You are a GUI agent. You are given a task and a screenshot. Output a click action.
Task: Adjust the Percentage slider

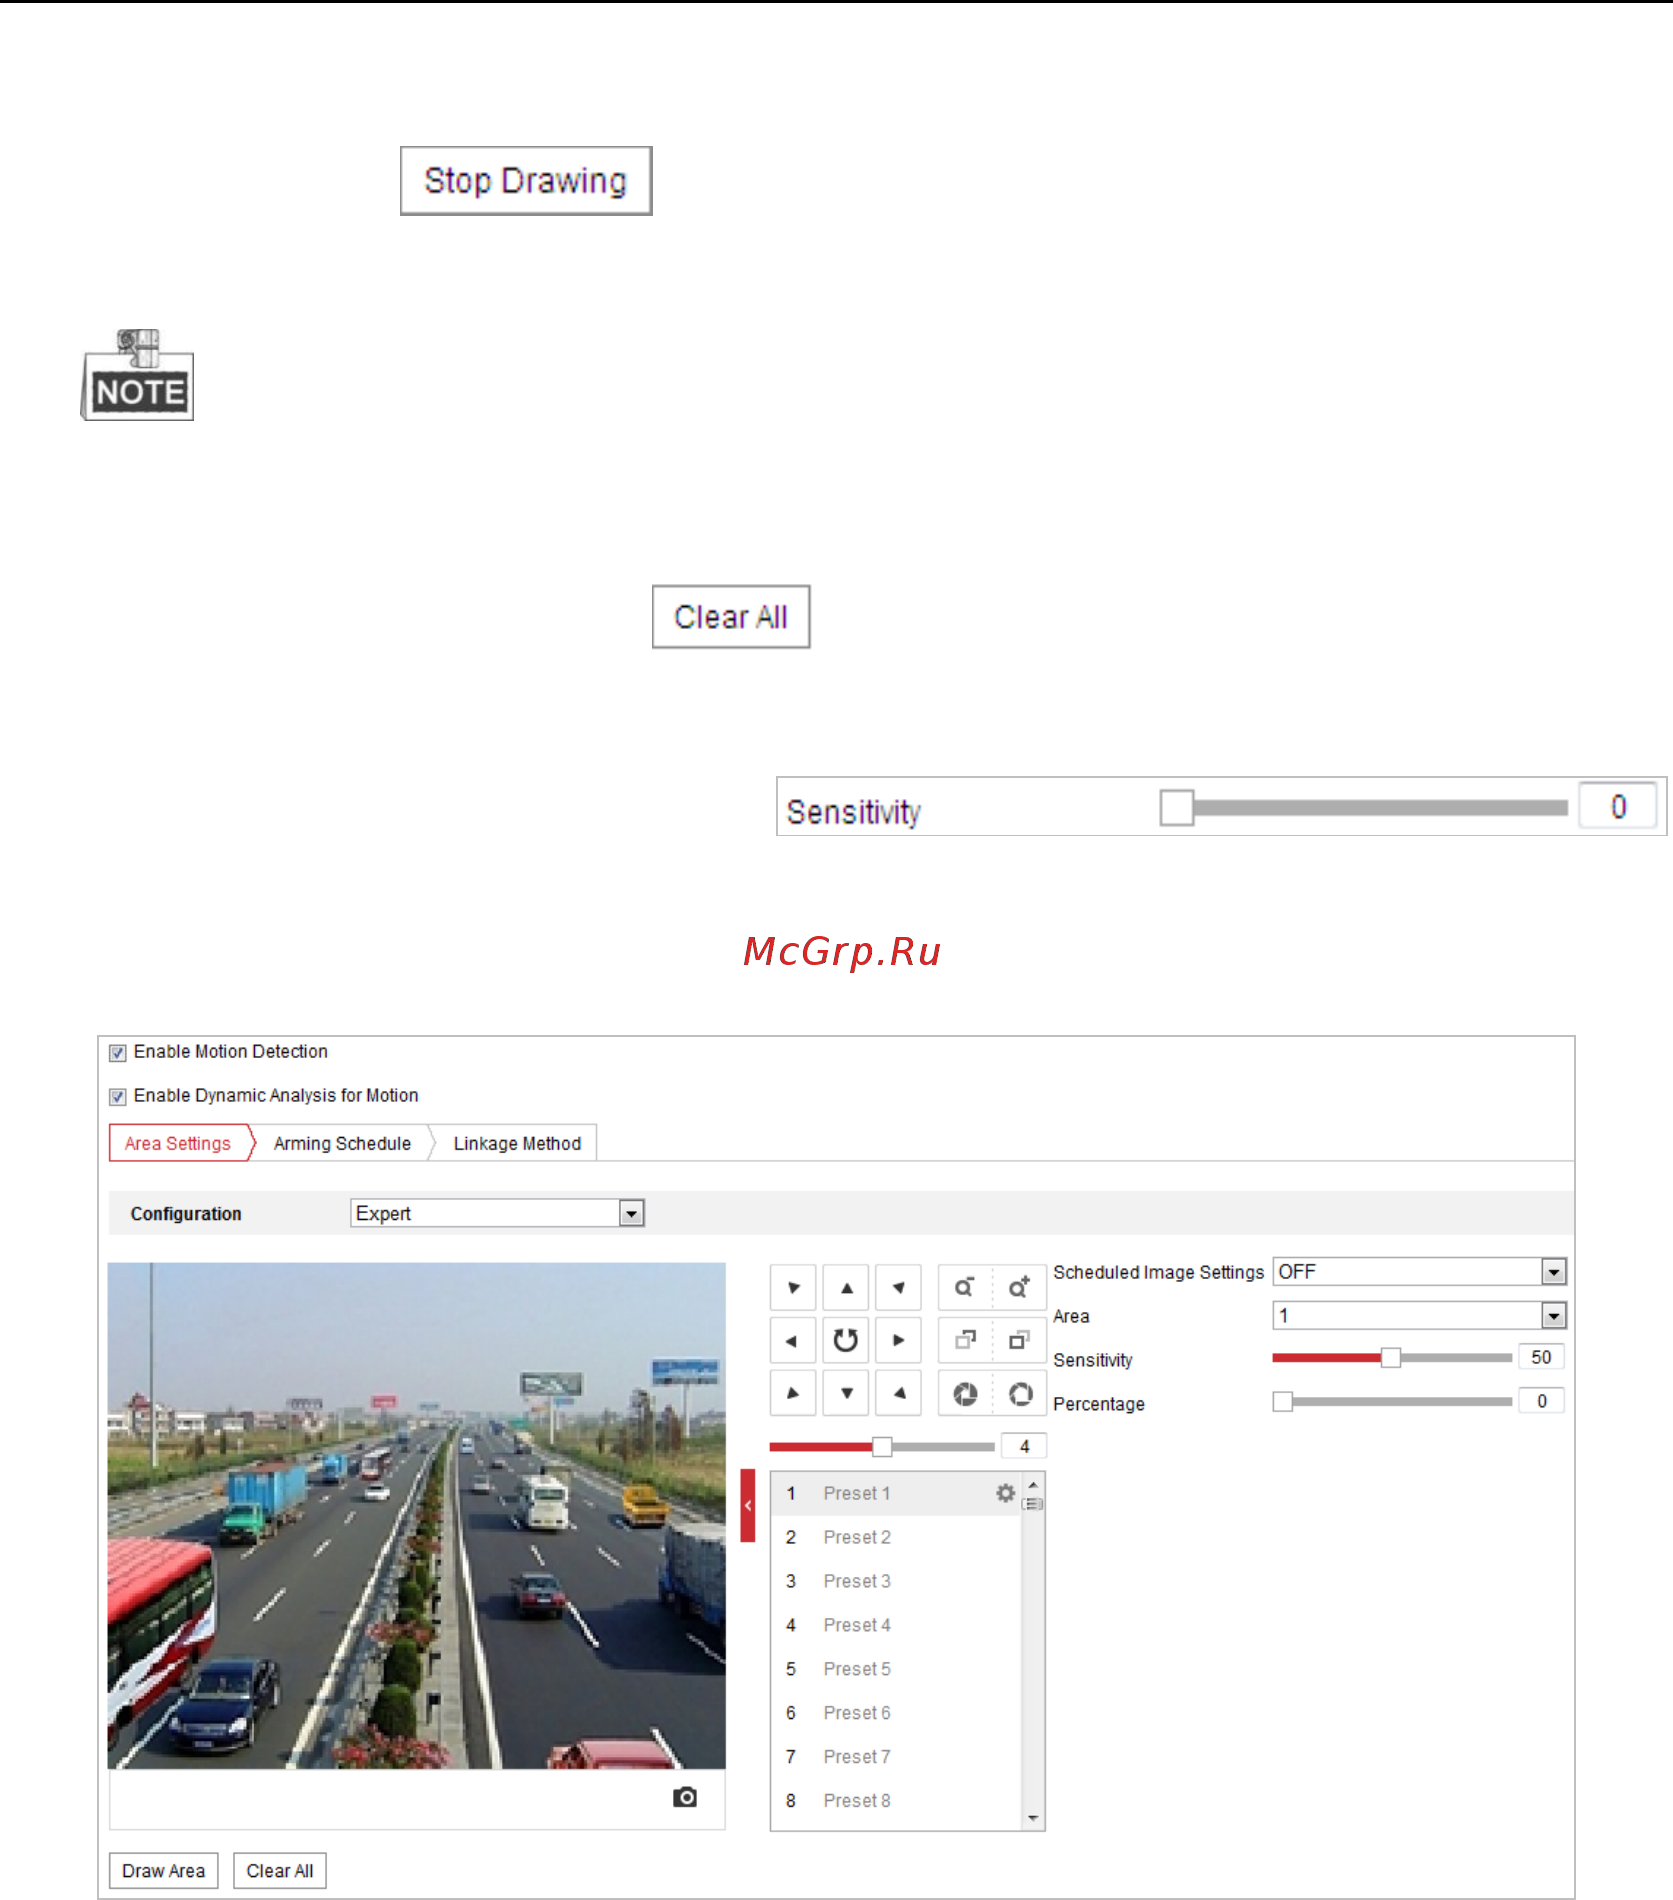click(x=1391, y=1402)
